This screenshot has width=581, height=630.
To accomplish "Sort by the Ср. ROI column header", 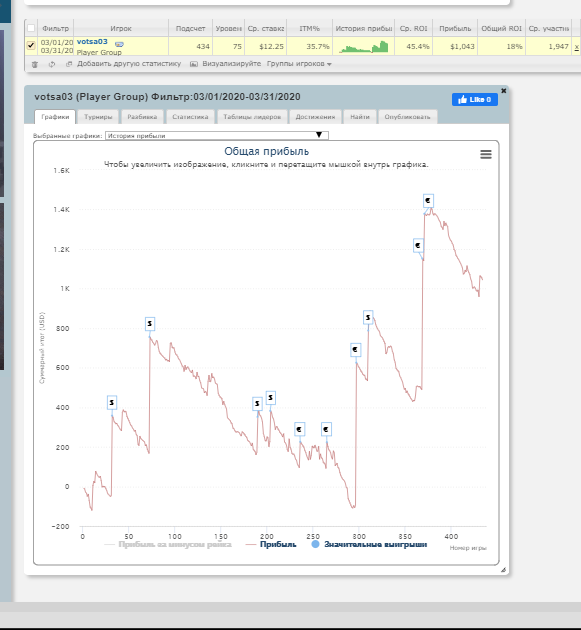I will pos(414,29).
